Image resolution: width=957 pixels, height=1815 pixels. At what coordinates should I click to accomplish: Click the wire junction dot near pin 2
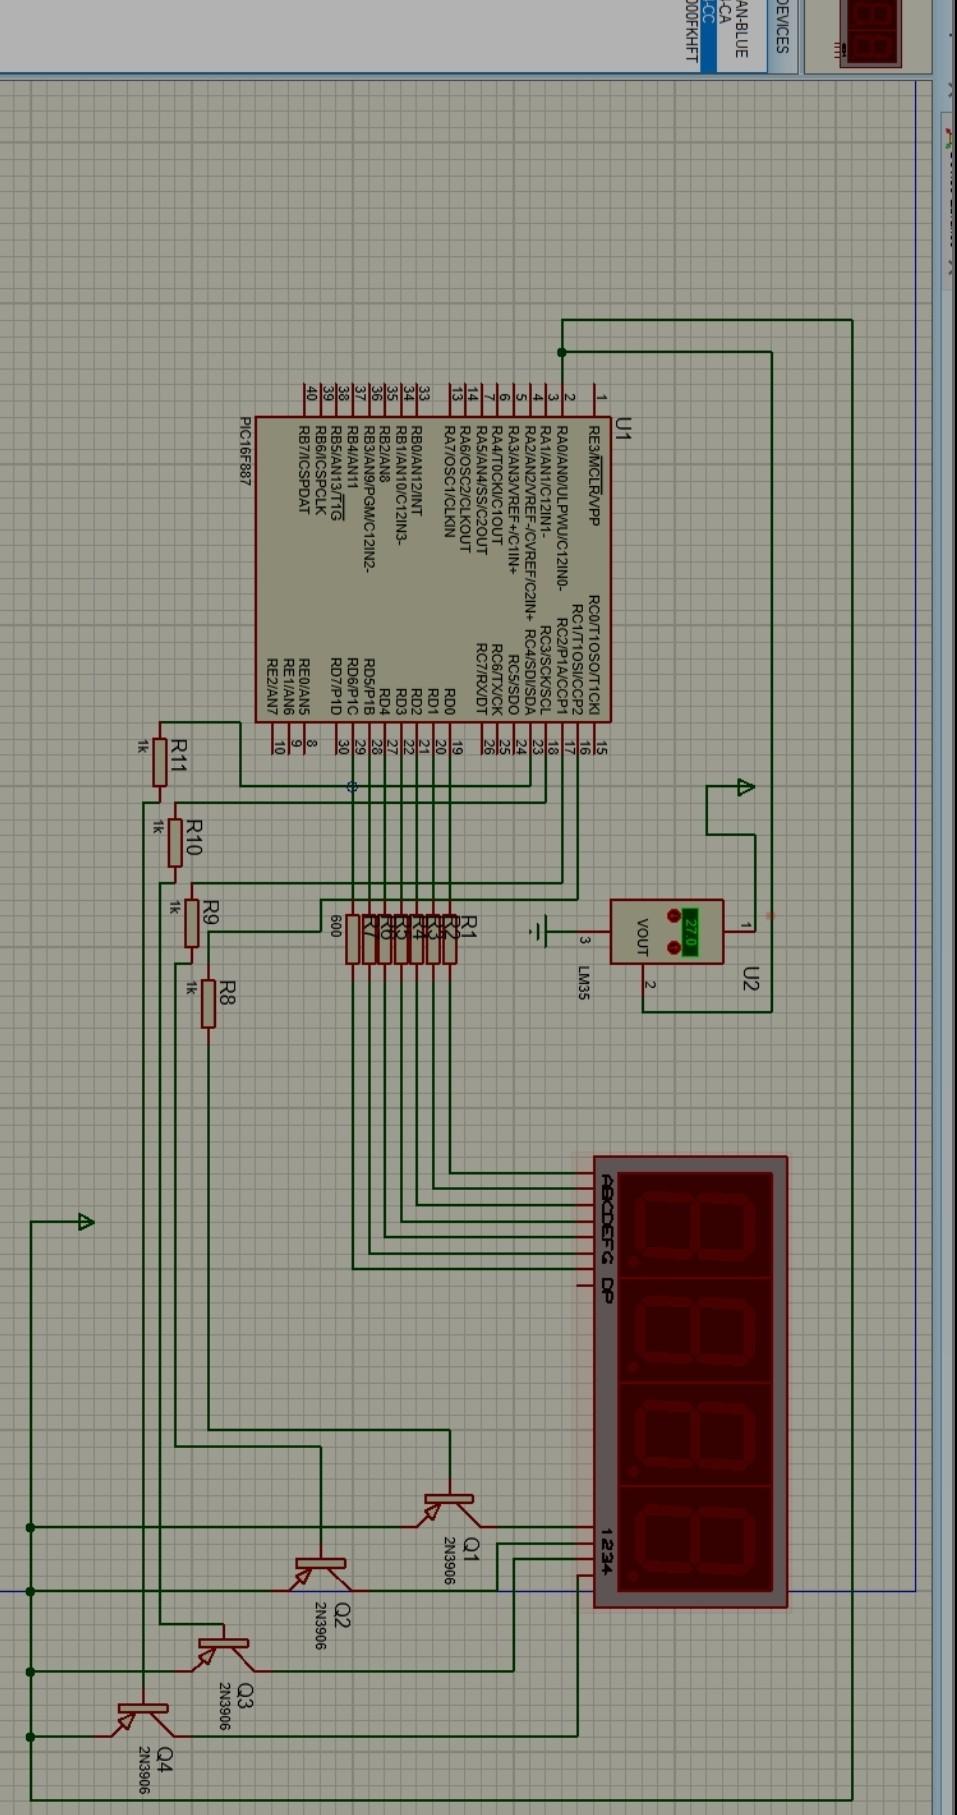pyautogui.click(x=562, y=352)
